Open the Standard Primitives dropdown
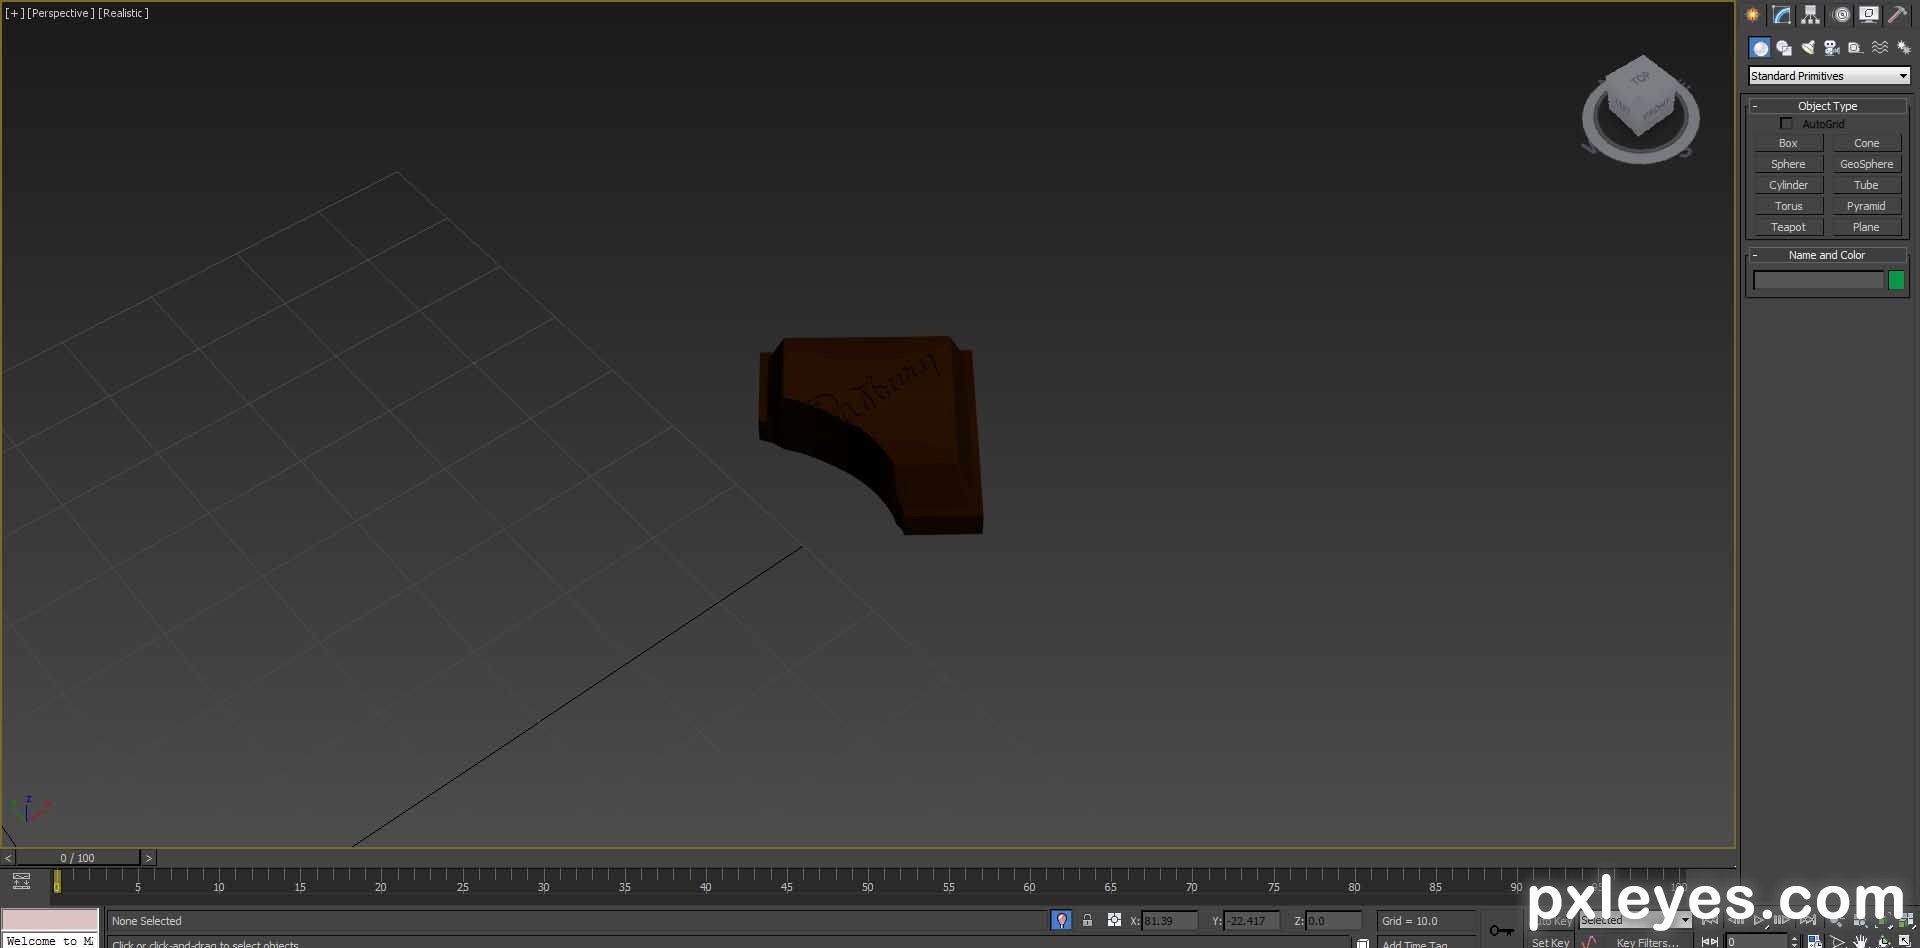Screen dimensions: 1920x948 [1829, 76]
